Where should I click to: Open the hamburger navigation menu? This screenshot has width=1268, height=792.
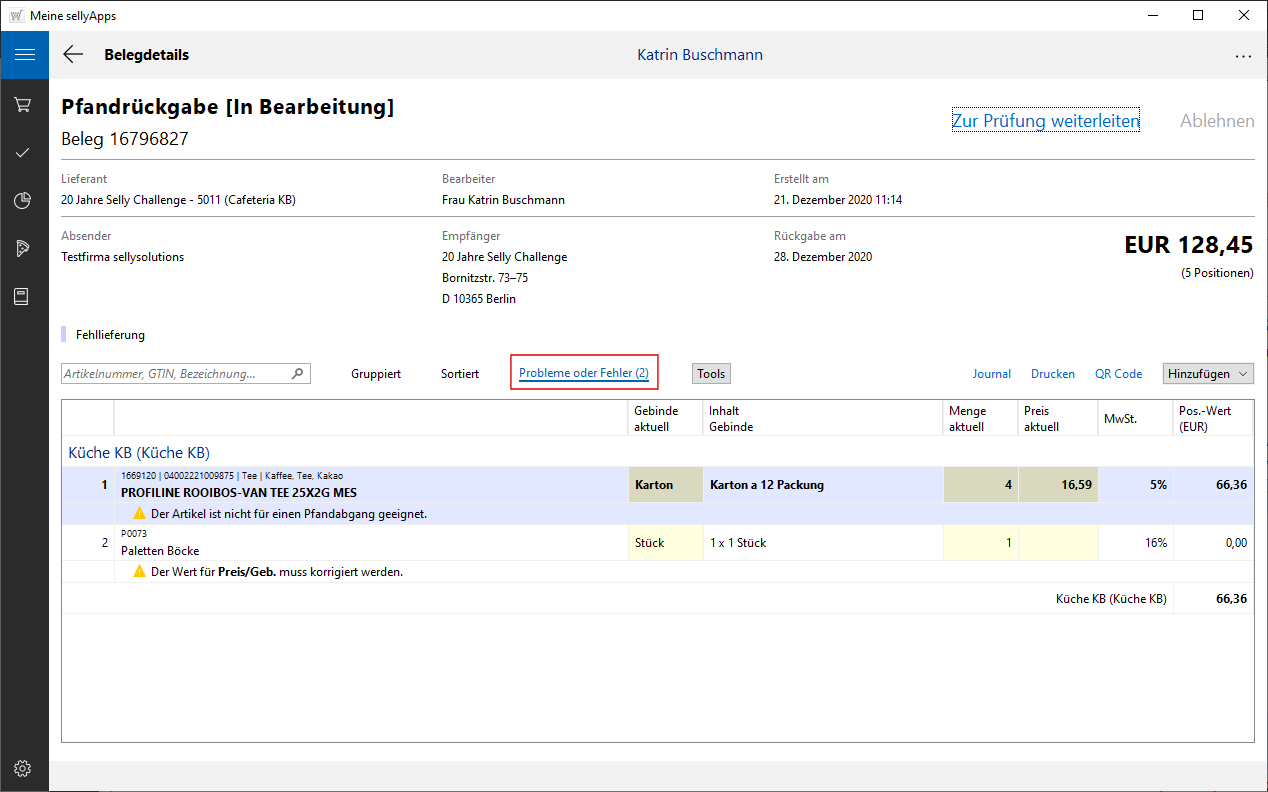point(24,55)
